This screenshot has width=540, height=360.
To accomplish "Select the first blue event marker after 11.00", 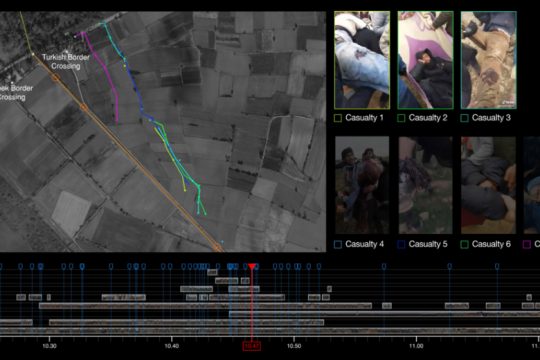I will (x=449, y=266).
